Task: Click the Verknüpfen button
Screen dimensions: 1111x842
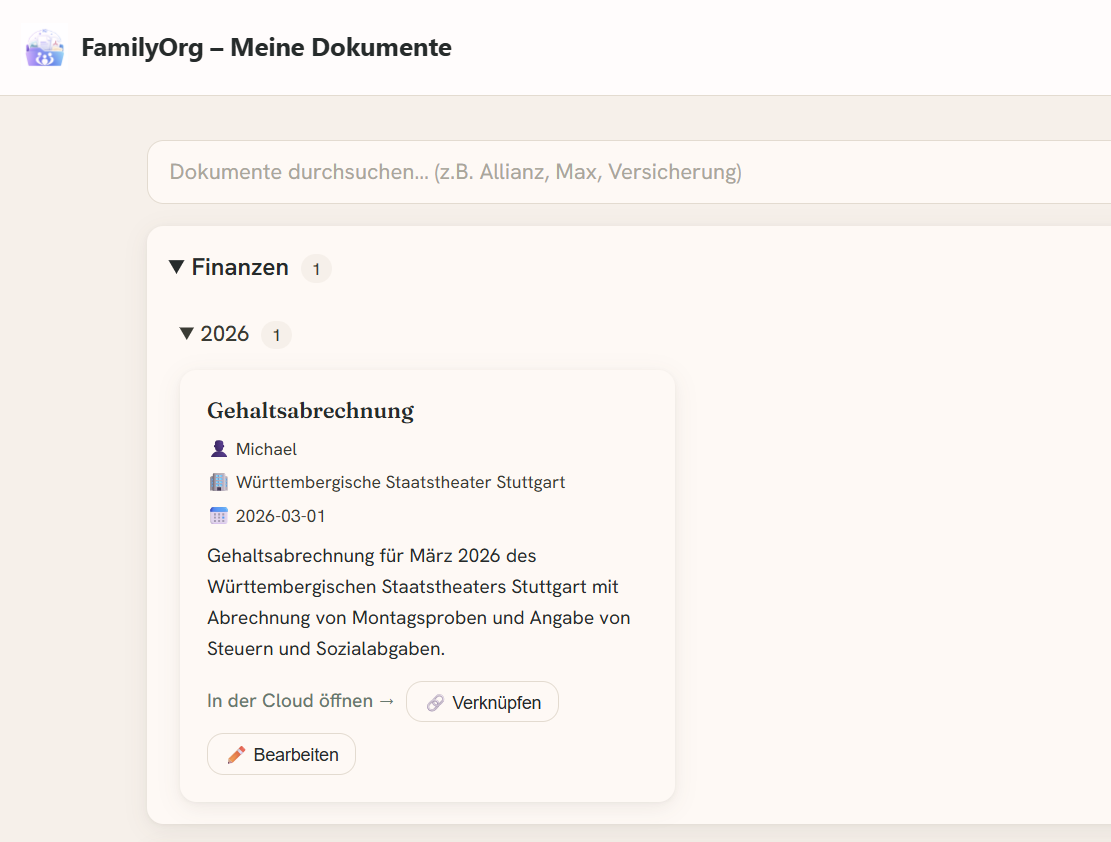Action: (483, 702)
